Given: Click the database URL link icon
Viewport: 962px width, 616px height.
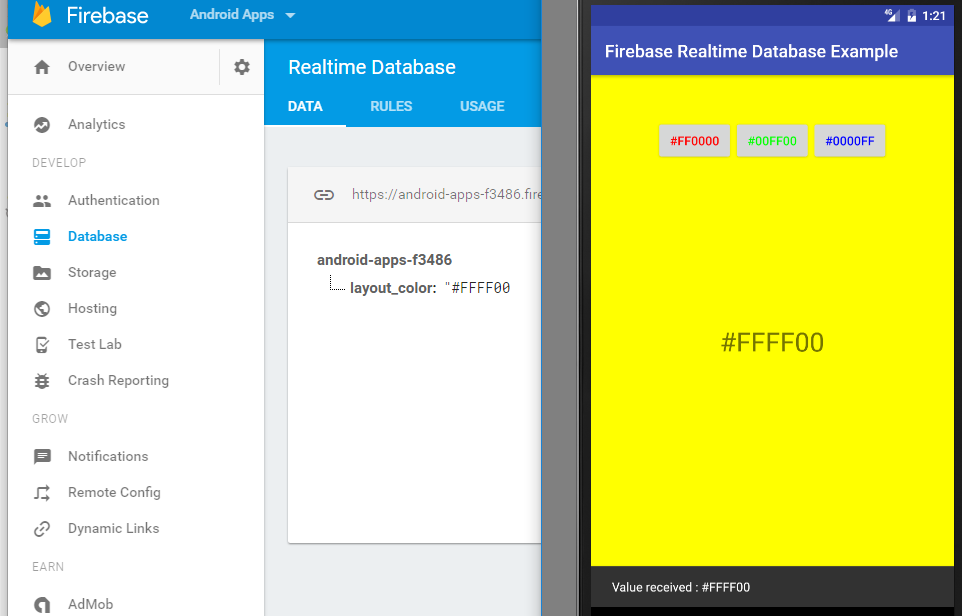Looking at the screenshot, I should coord(324,195).
